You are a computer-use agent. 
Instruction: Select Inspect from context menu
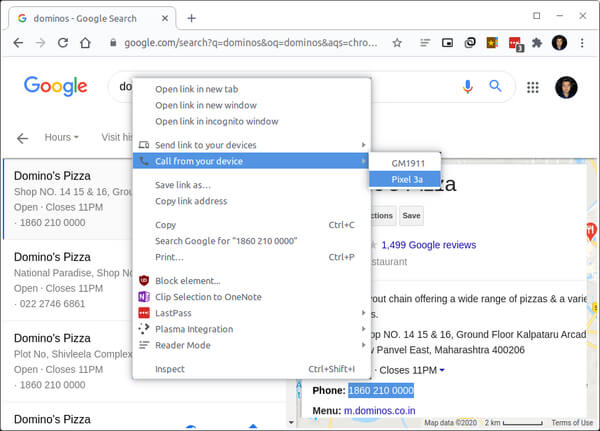[x=252, y=369]
